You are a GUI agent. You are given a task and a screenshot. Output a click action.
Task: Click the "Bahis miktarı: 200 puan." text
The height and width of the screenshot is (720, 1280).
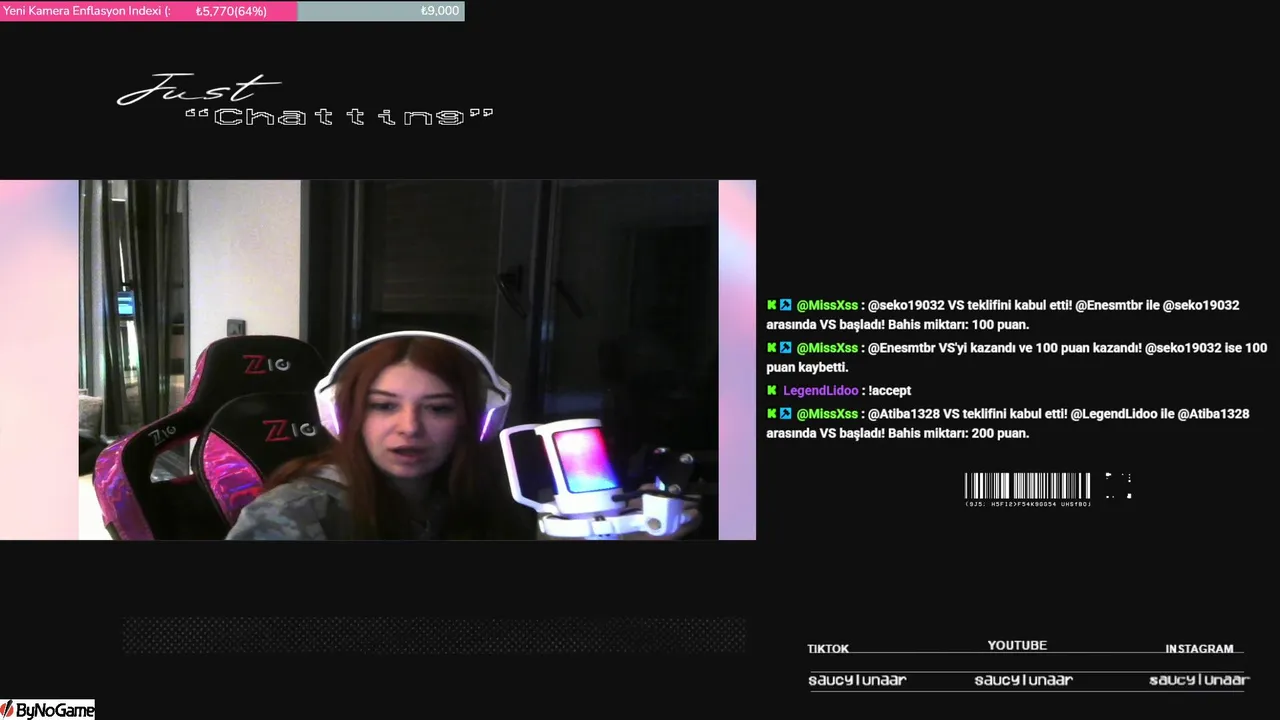pyautogui.click(x=958, y=434)
